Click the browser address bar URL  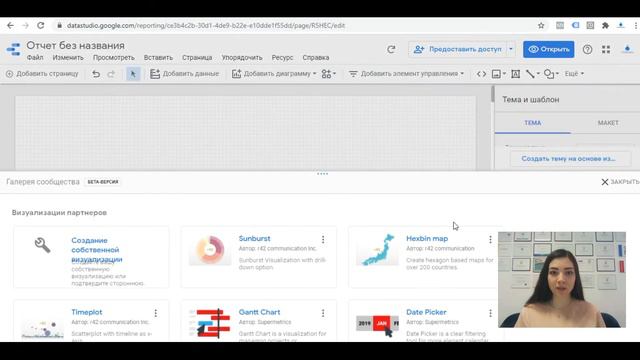[x=206, y=25]
